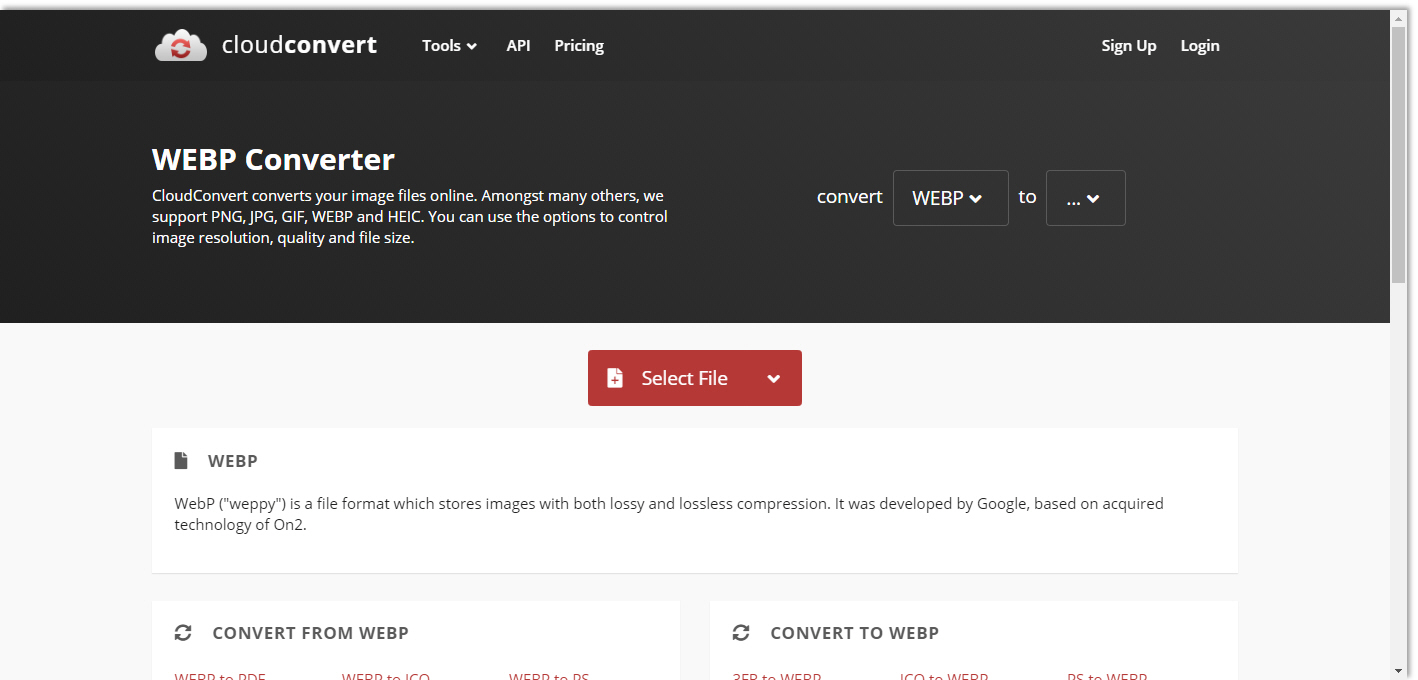Click the document icon beside WEBP heading
Image resolution: width=1418 pixels, height=680 pixels.
pos(181,461)
